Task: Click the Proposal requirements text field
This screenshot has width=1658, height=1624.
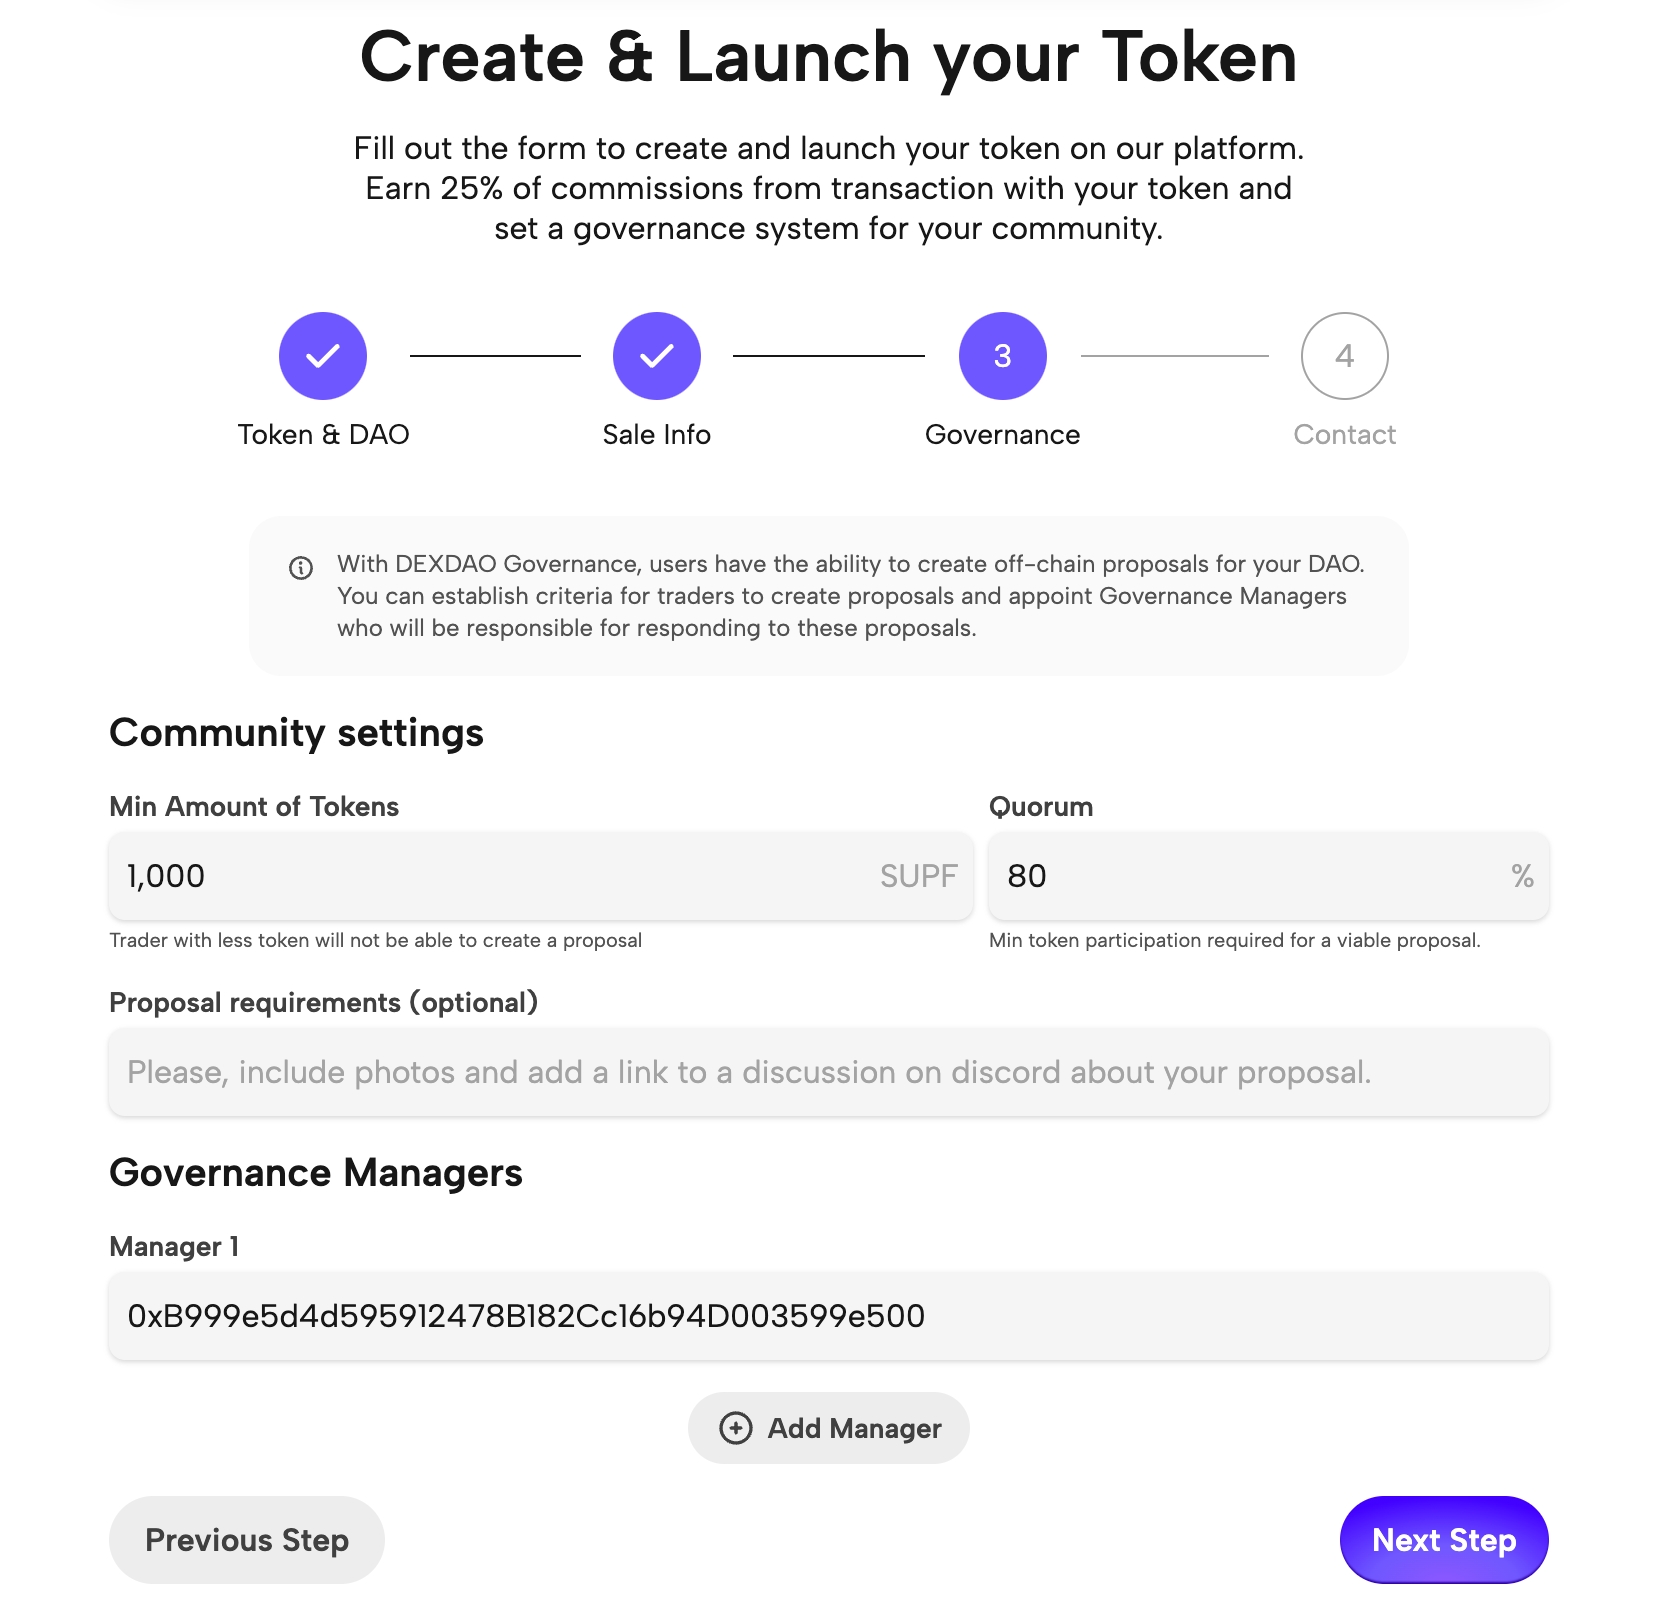Action: (x=829, y=1072)
